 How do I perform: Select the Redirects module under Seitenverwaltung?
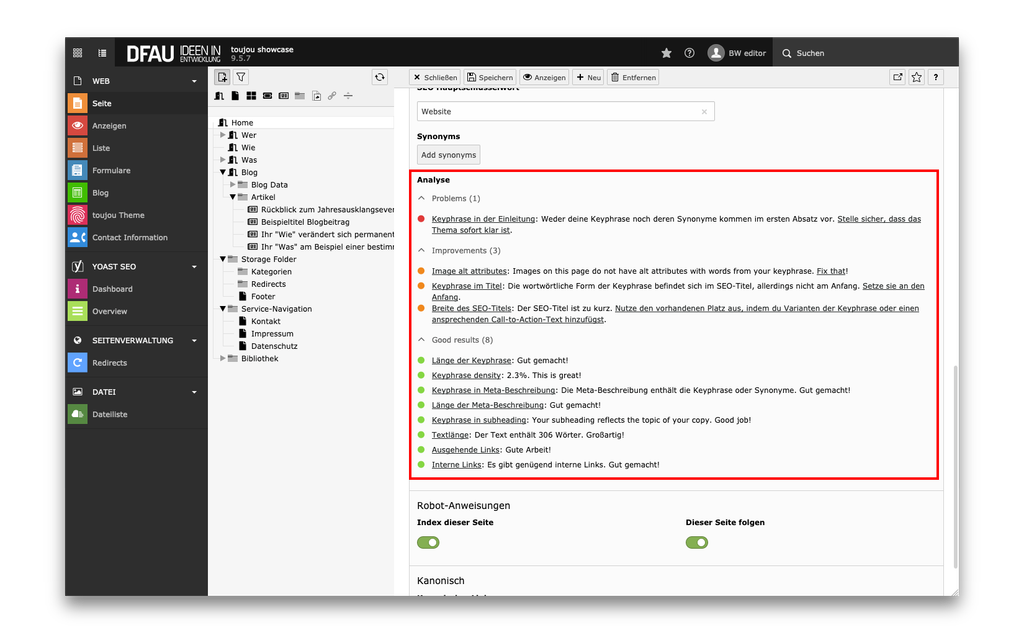[109, 363]
